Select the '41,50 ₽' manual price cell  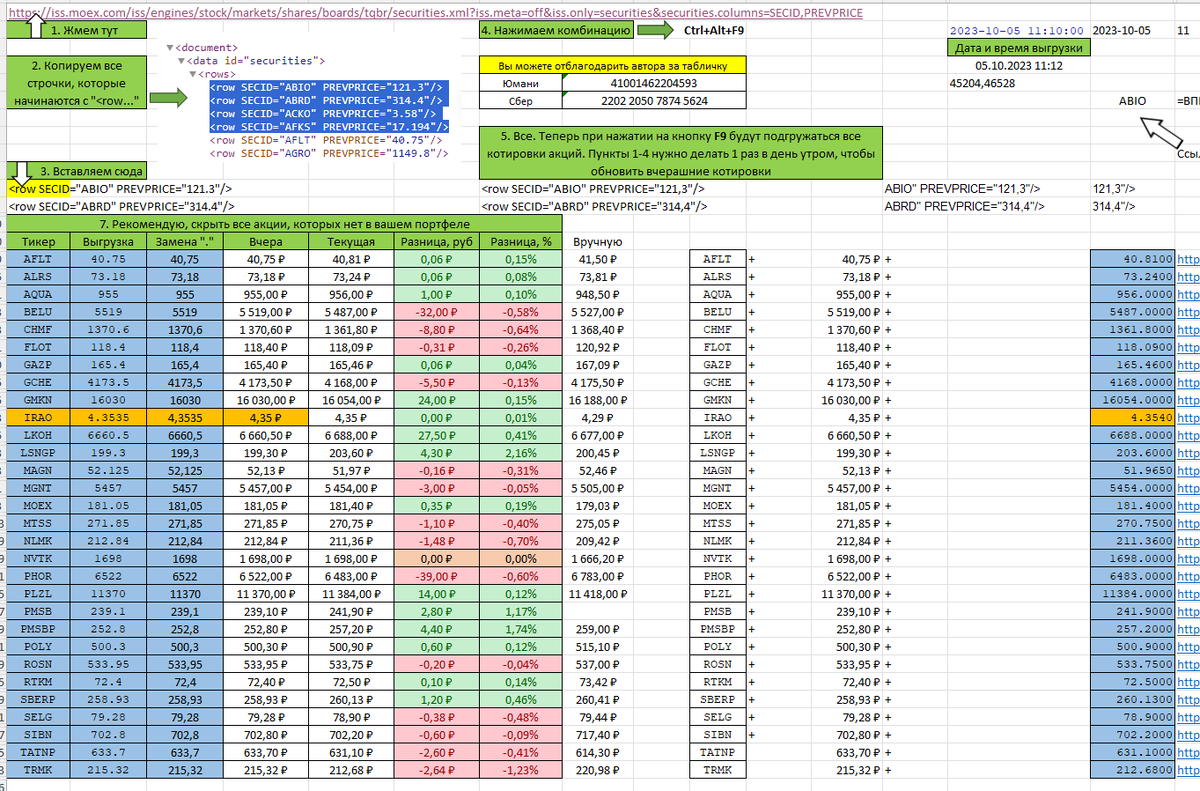pos(597,259)
